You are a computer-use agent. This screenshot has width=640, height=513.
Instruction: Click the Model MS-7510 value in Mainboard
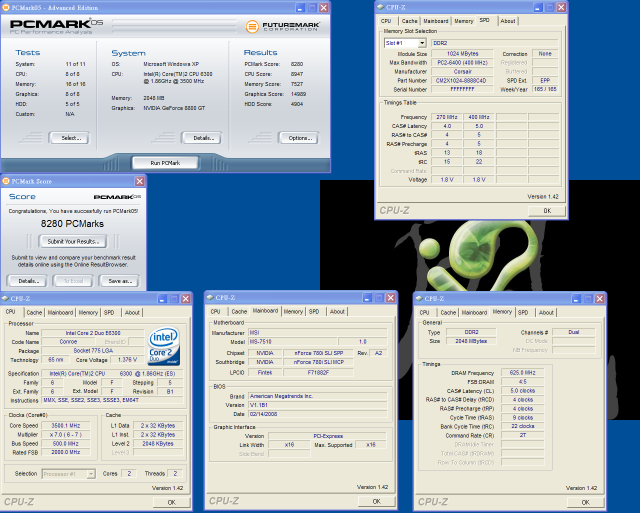(x=293, y=342)
